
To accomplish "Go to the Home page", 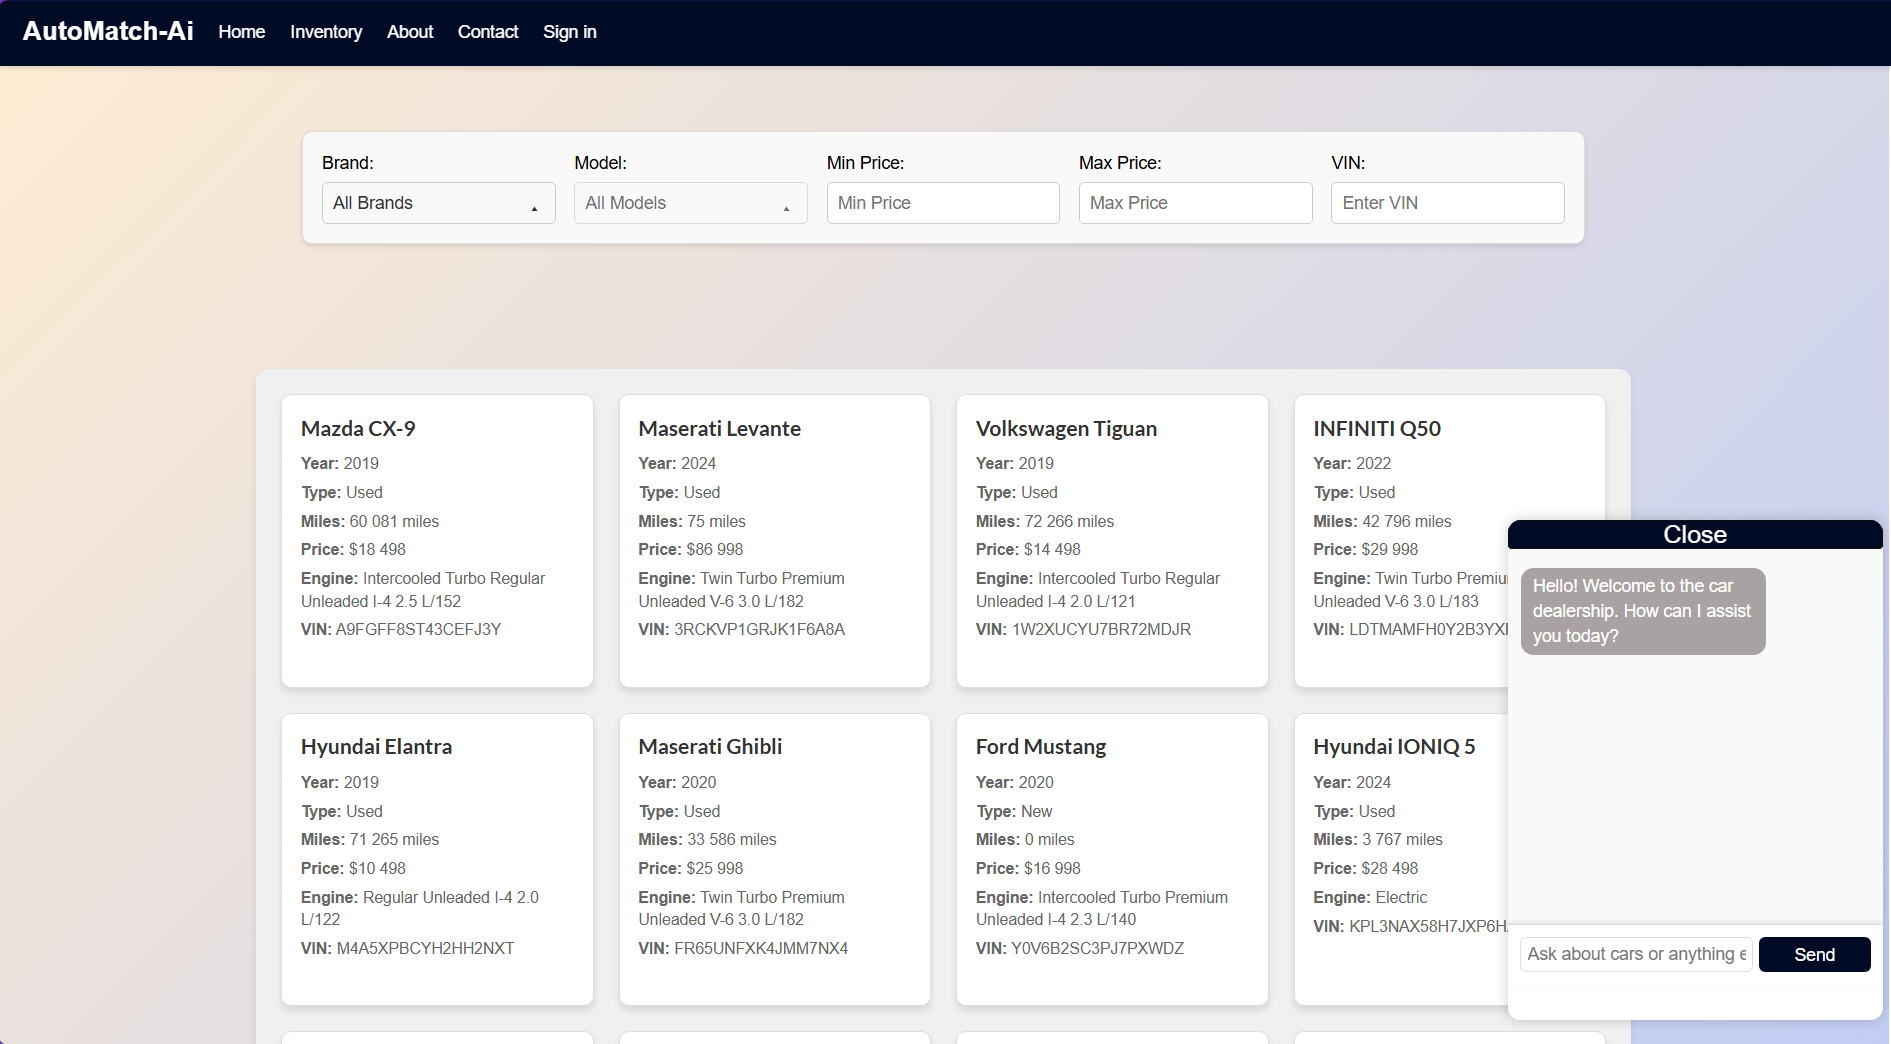I will [242, 32].
